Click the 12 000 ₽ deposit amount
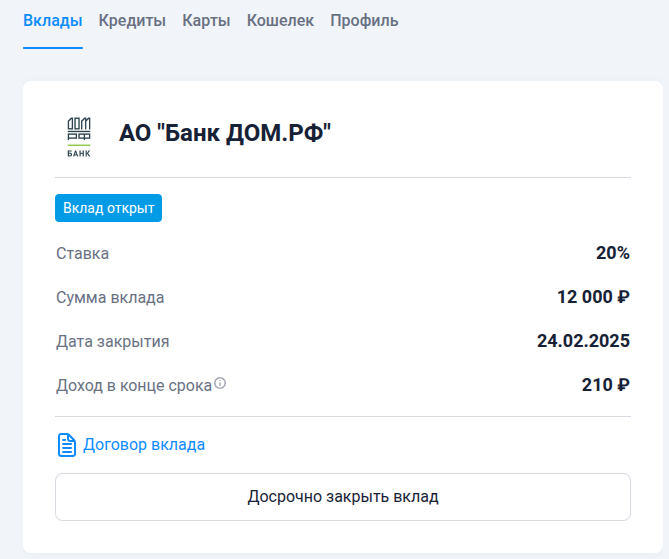 (593, 297)
